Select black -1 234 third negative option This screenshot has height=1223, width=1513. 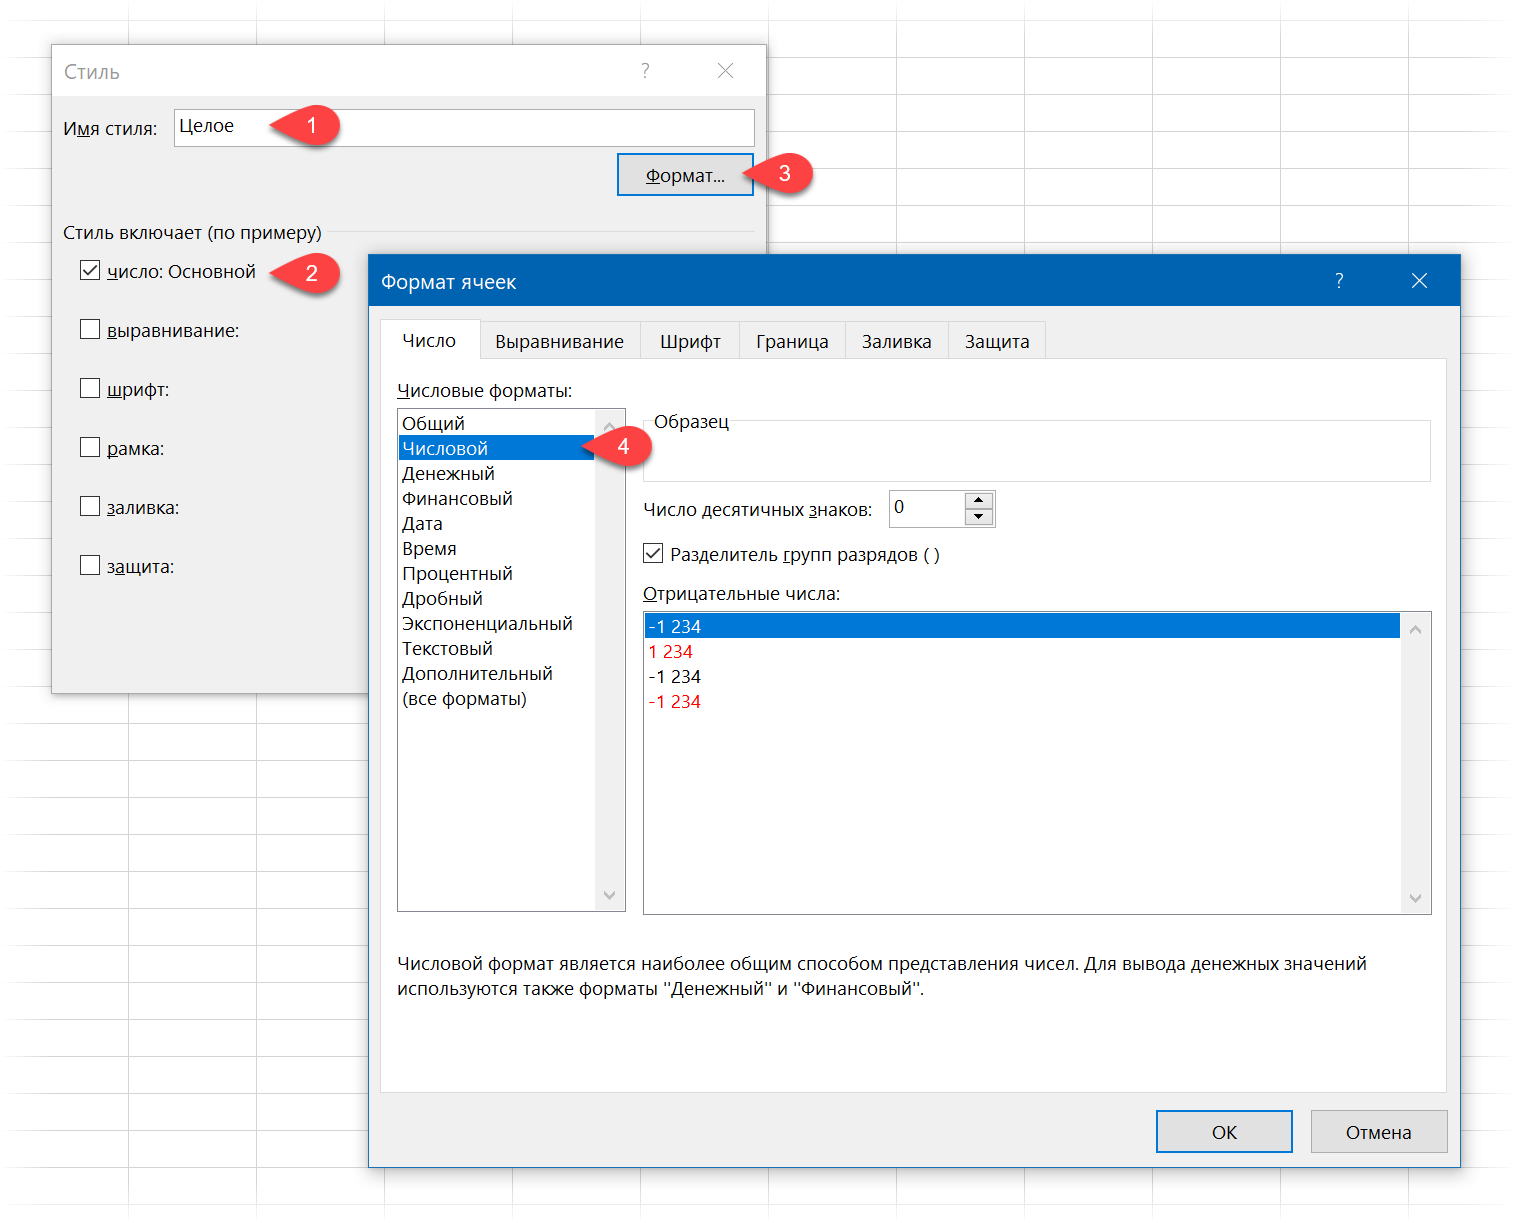1022,676
